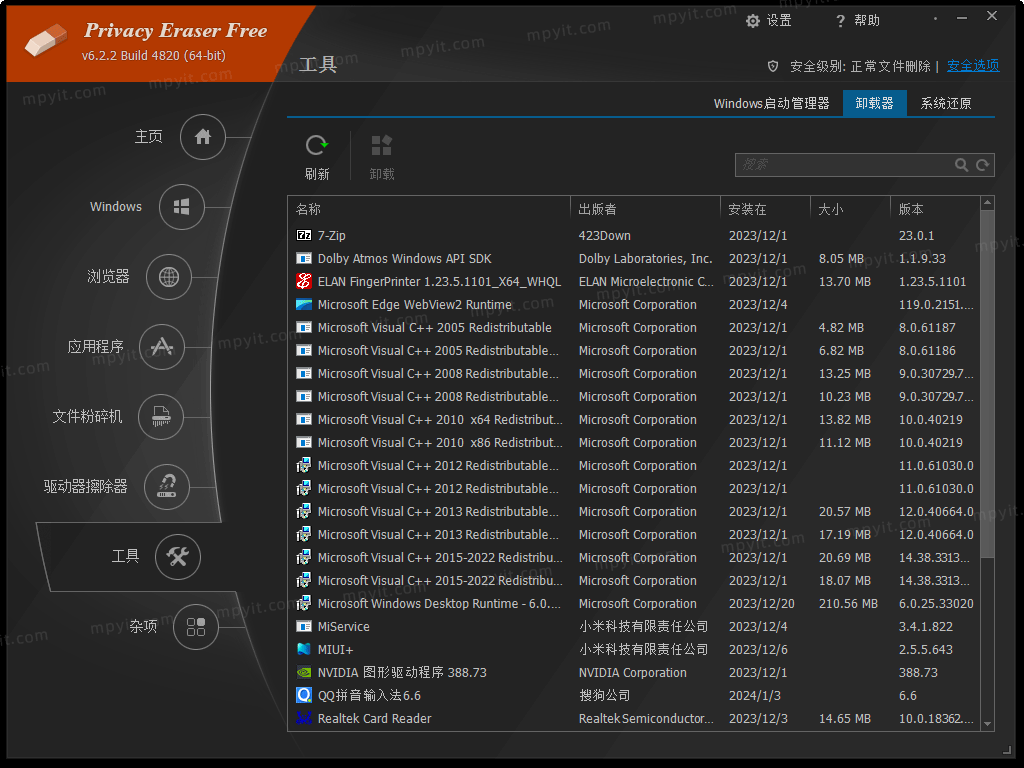Screen dimensions: 1024x768
Task: Open the 驱动器擦除器 drive wiper icon
Action: coord(167,487)
